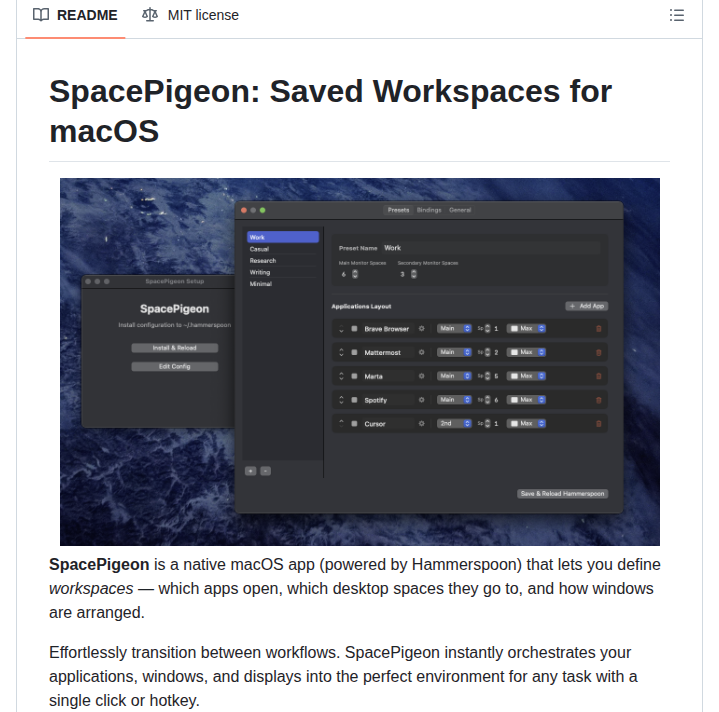
Task: Open the Main monitor dropdown for Marta
Action: point(454,376)
